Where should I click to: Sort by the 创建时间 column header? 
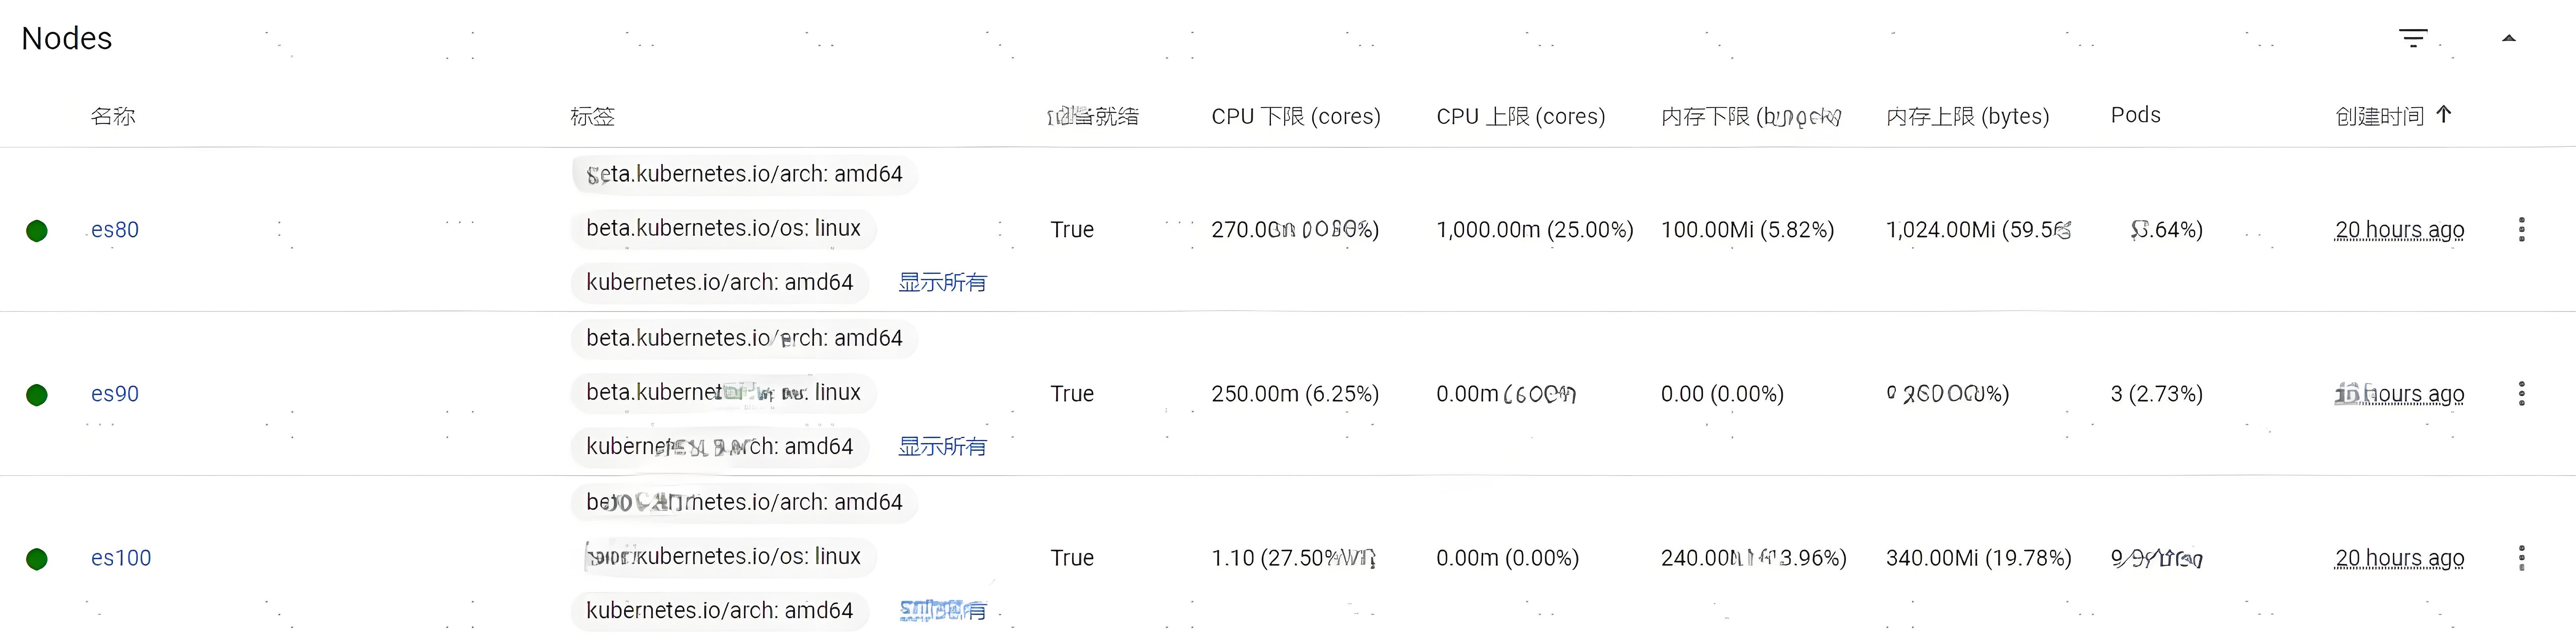[2380, 116]
